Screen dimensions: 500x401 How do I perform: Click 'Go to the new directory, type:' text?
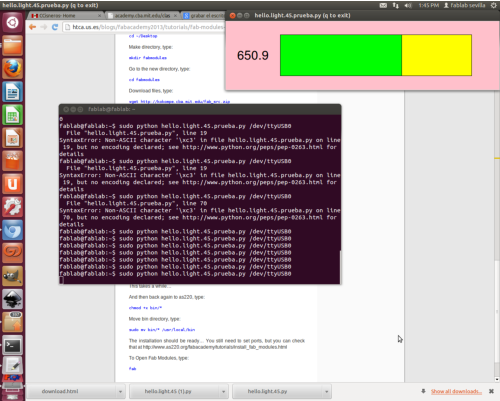point(159,69)
